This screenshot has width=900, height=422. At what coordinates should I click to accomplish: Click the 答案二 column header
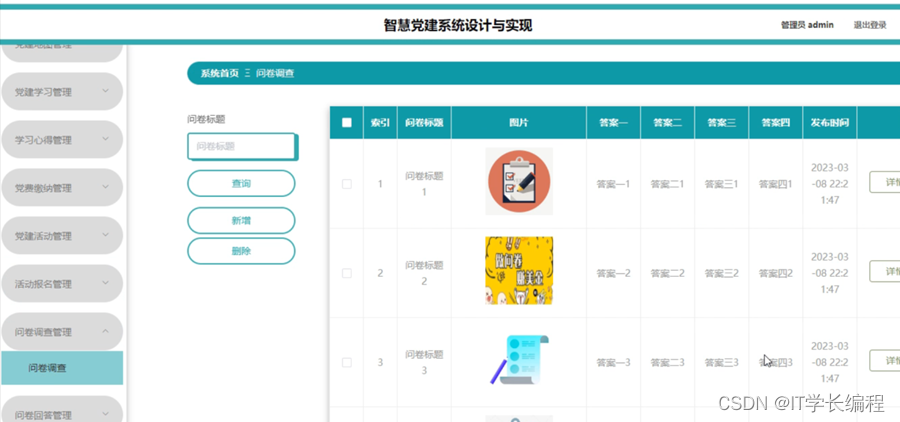click(x=668, y=122)
